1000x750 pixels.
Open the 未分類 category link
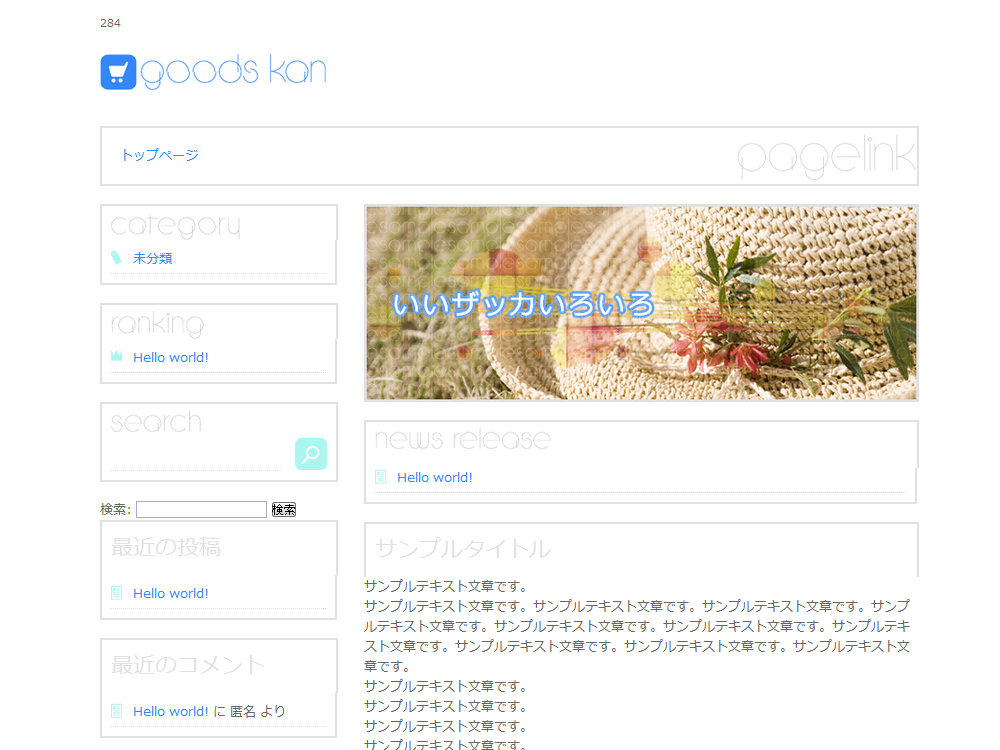152,258
